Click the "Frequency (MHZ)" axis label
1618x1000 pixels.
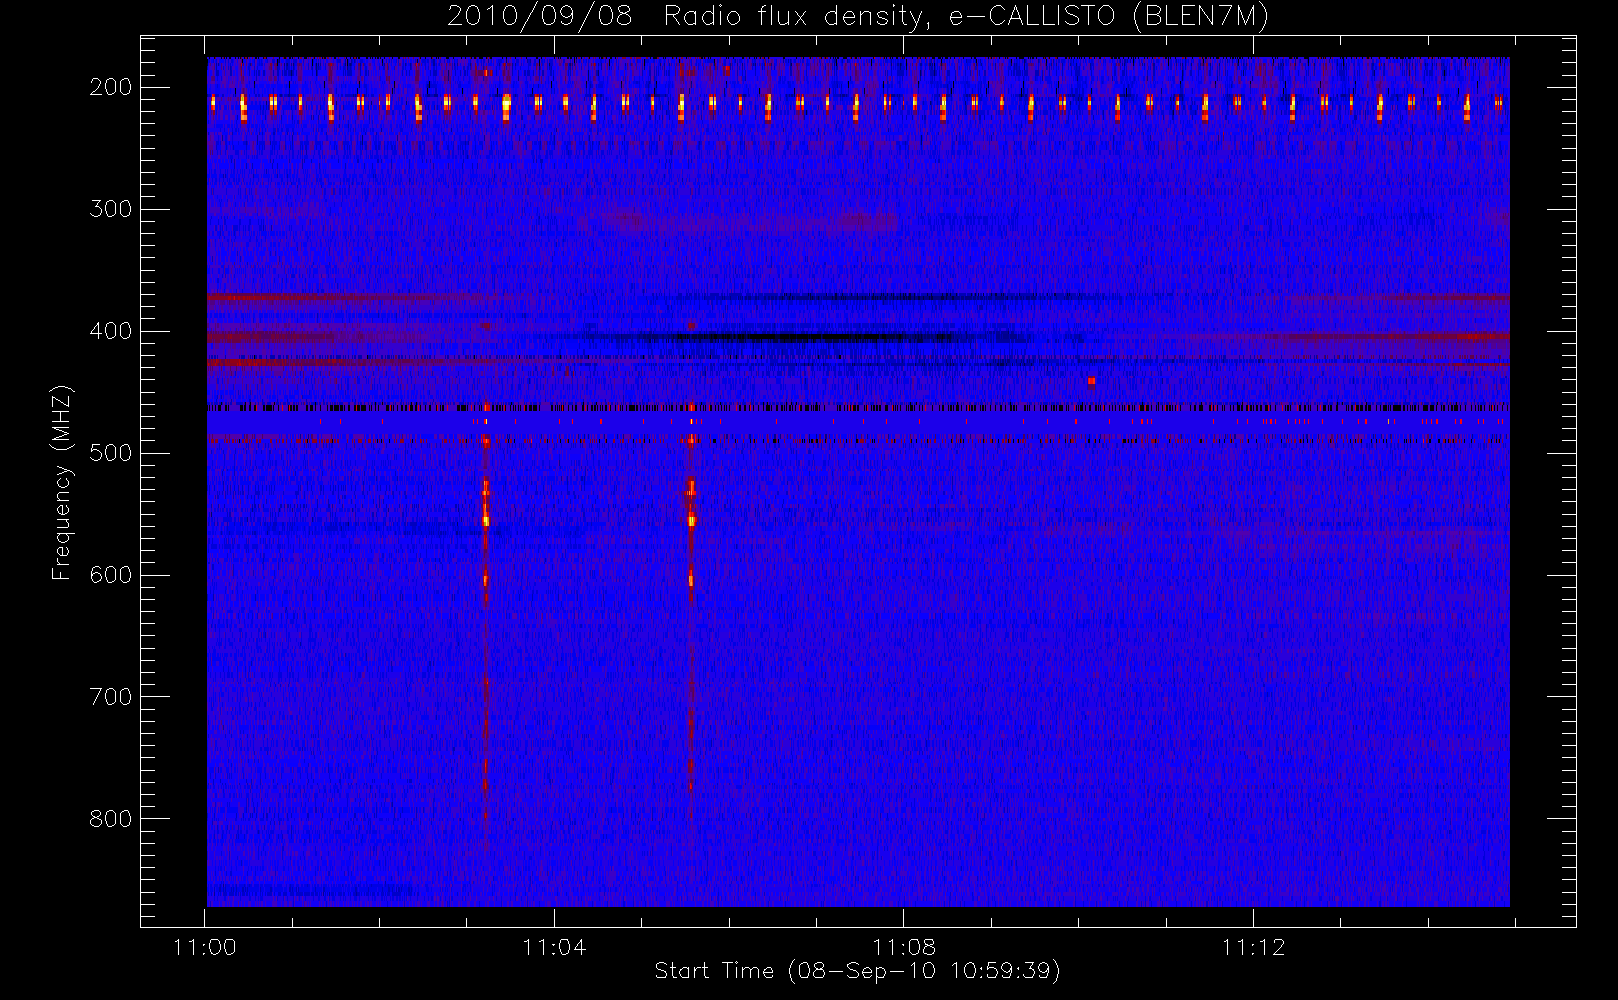pos(62,482)
